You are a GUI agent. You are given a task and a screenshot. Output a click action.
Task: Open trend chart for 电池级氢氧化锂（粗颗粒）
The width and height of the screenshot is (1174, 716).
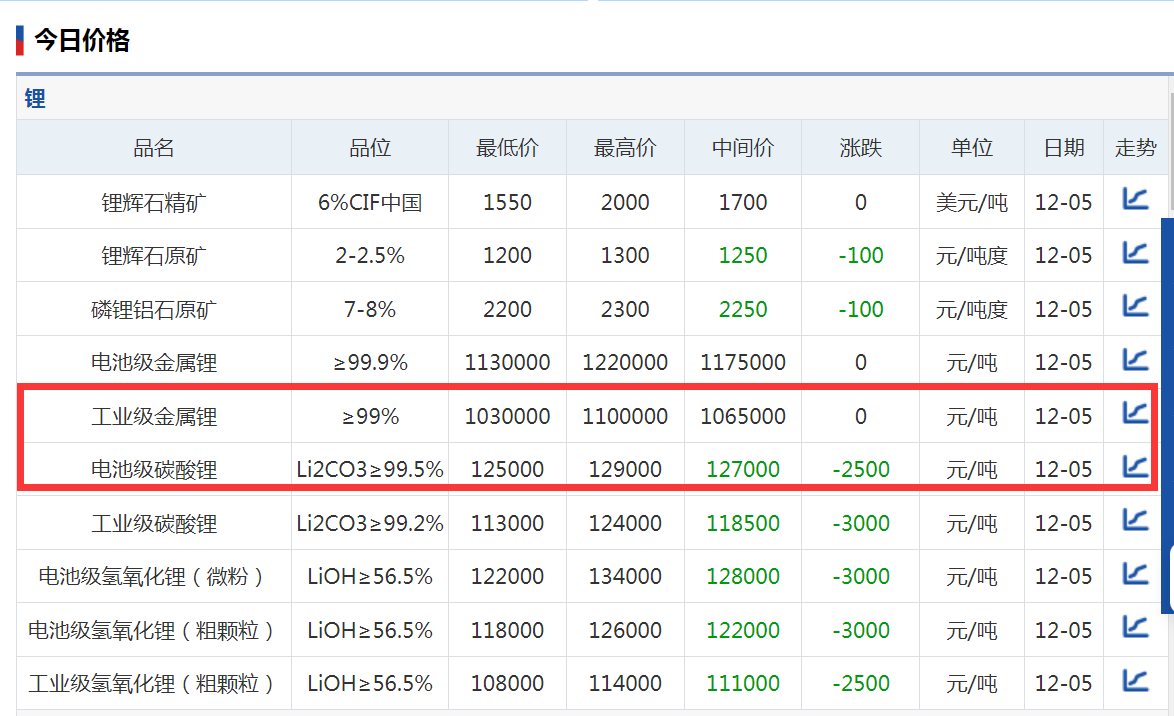pyautogui.click(x=1135, y=627)
